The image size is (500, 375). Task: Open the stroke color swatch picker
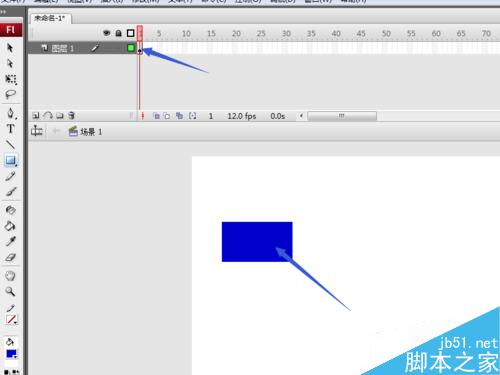11,320
